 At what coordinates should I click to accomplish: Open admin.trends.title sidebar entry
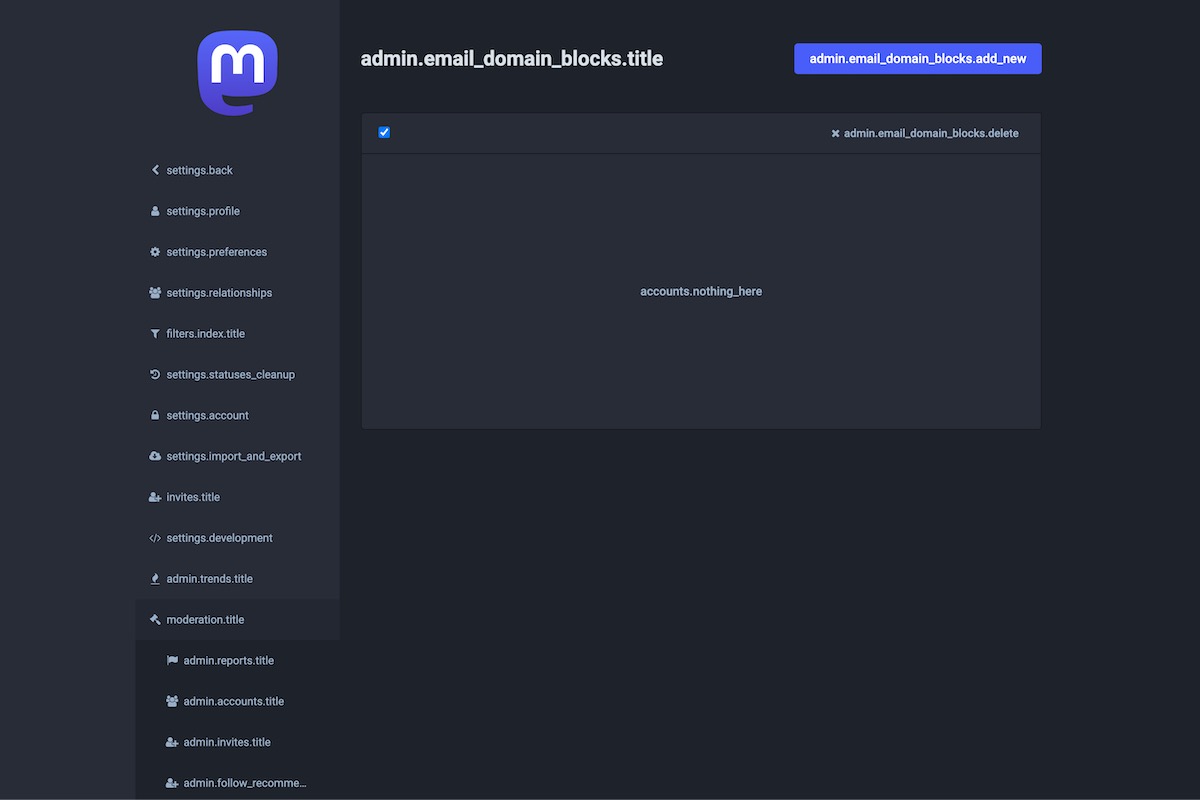coord(209,579)
